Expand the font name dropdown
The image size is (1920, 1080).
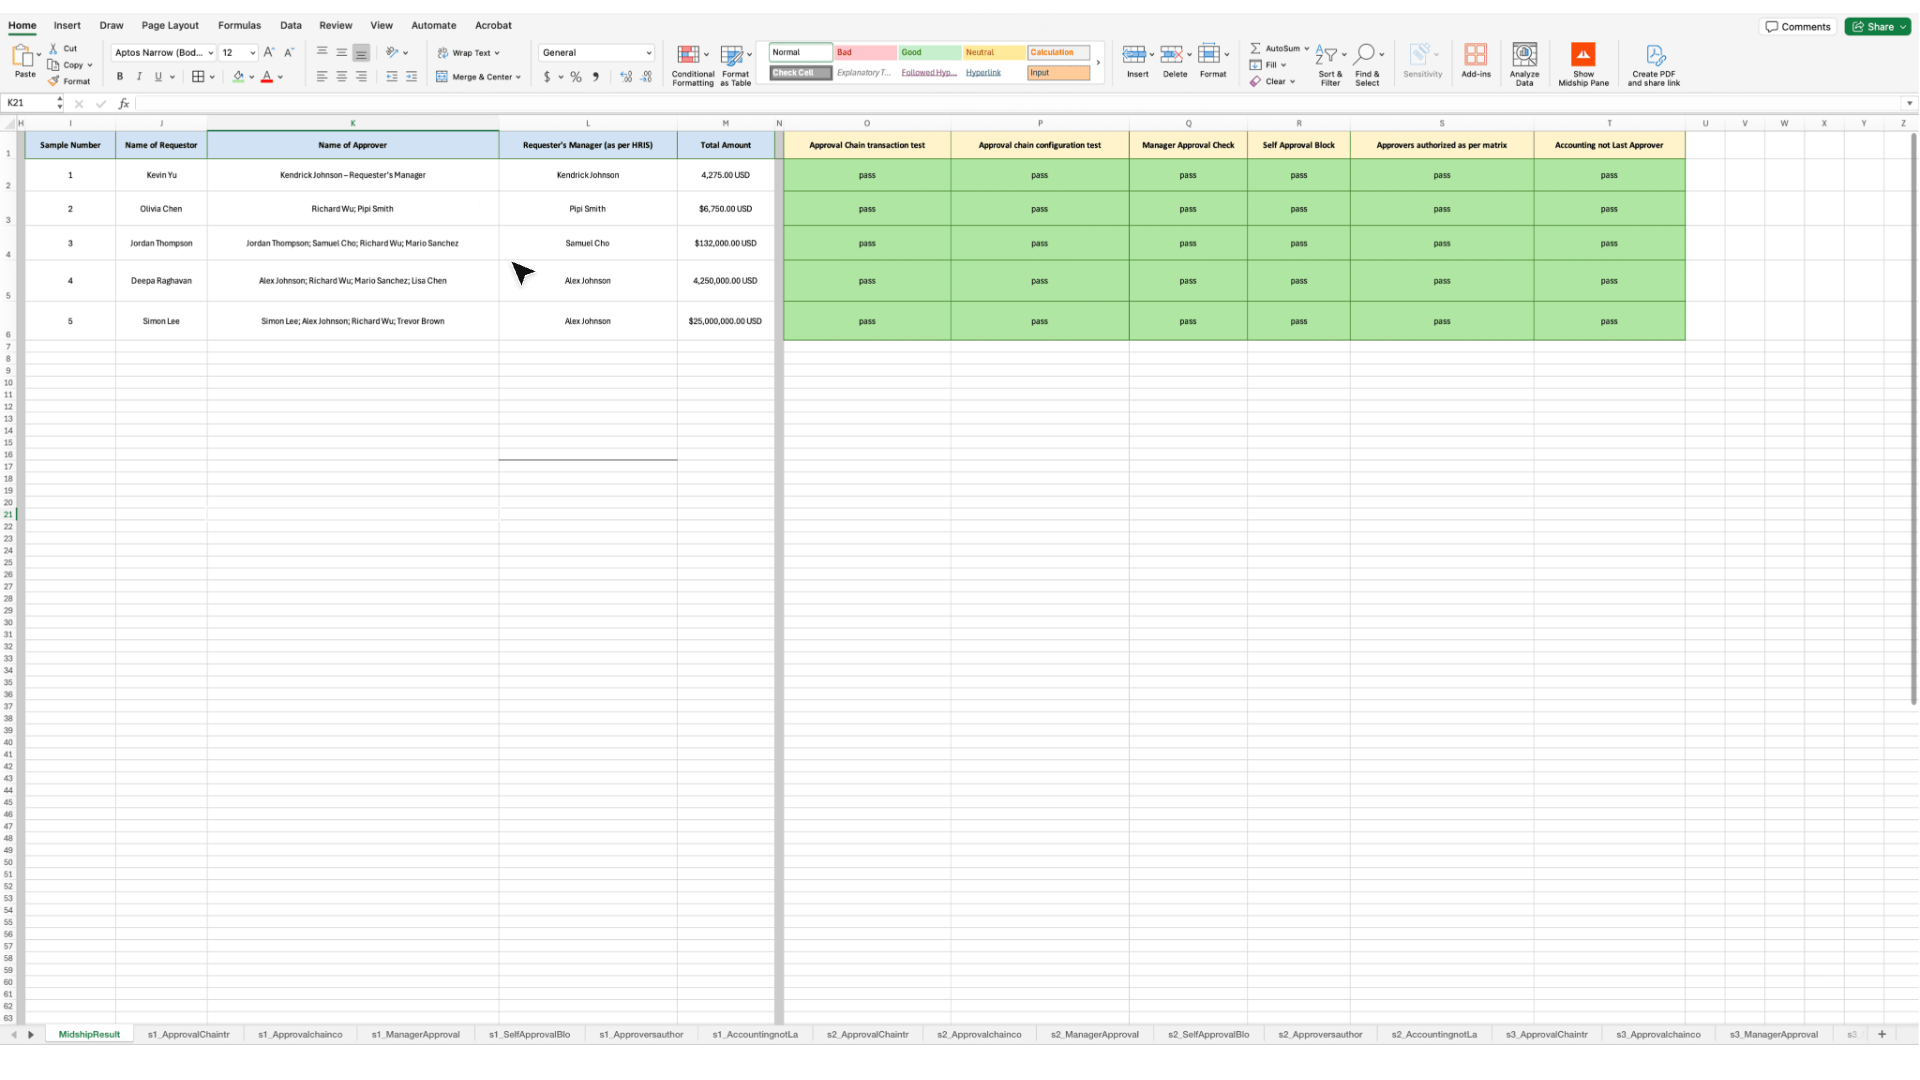point(211,53)
